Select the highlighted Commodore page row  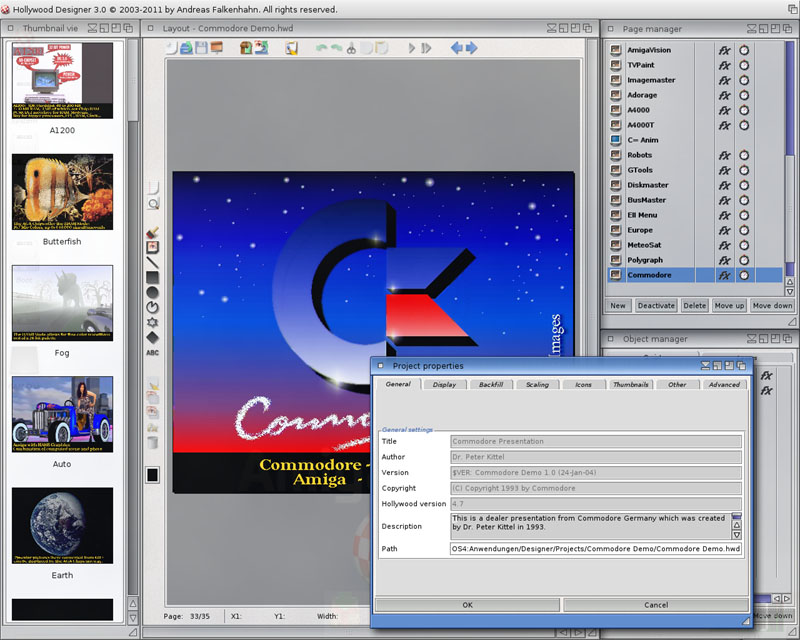695,275
